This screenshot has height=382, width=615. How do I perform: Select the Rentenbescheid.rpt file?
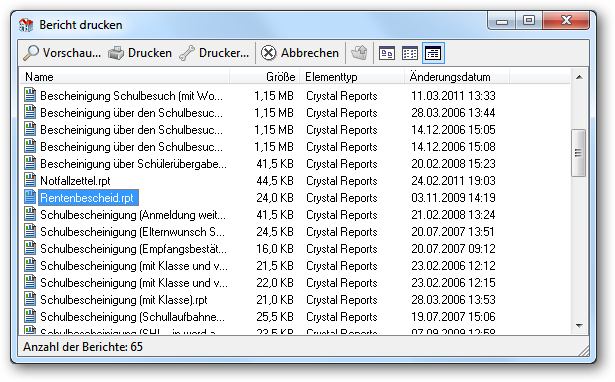[87, 198]
